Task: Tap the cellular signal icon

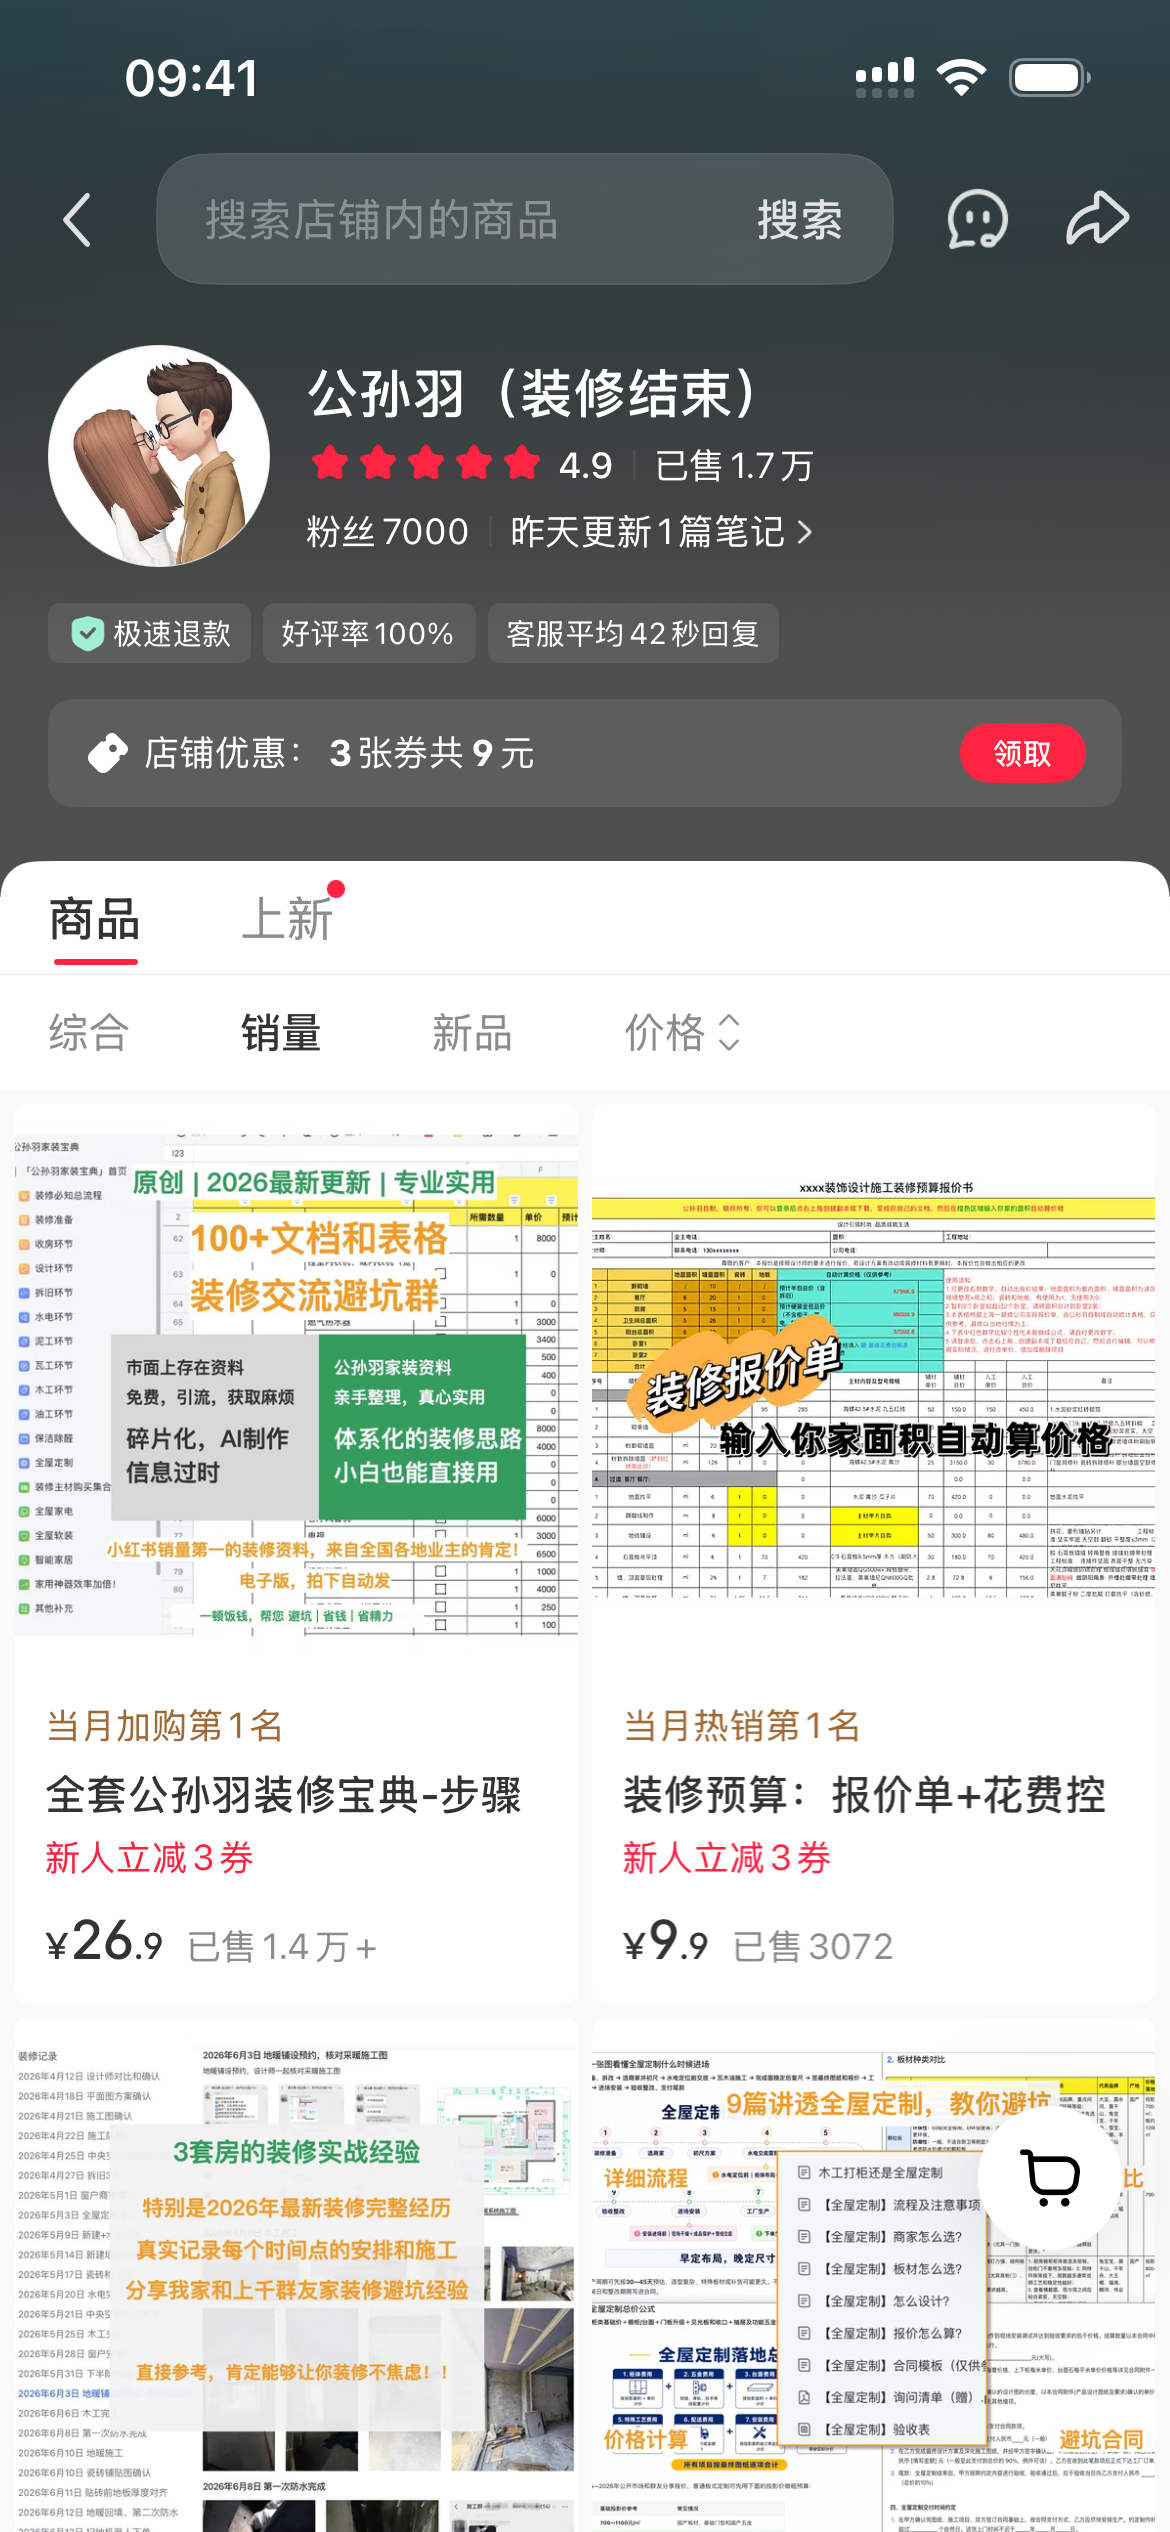Action: click(x=885, y=77)
